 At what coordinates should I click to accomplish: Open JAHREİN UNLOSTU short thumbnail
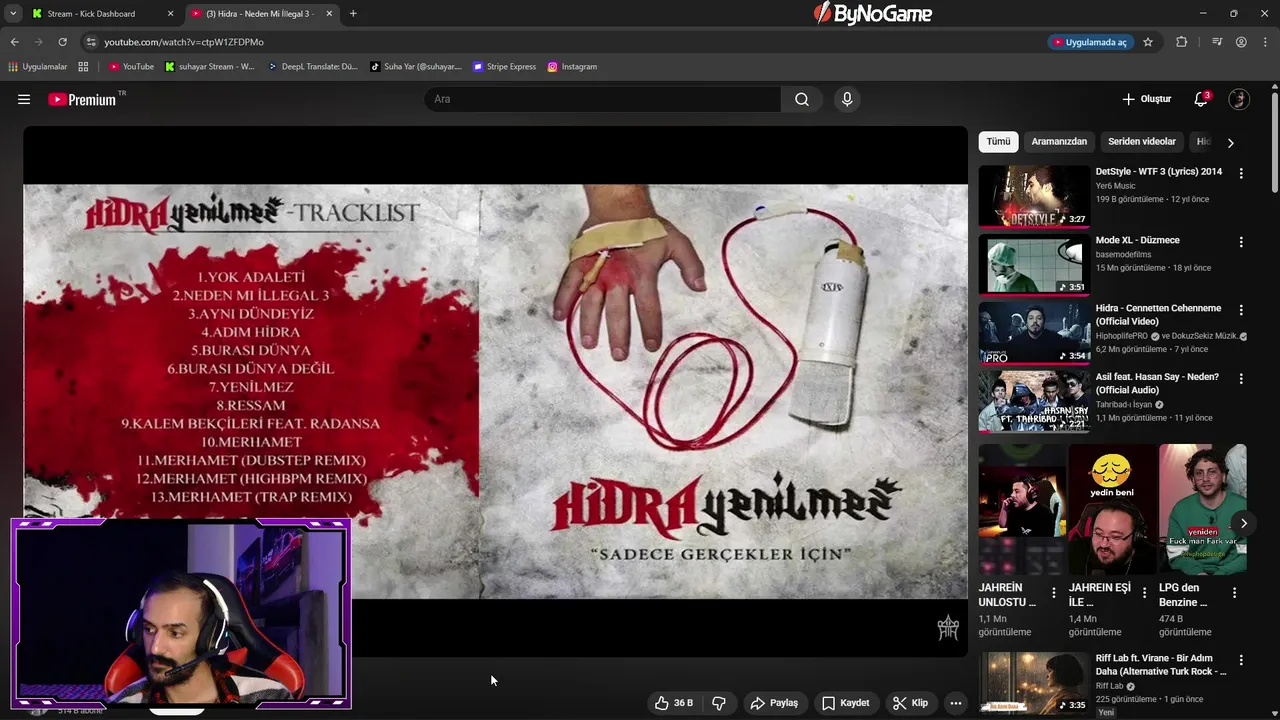click(1021, 509)
